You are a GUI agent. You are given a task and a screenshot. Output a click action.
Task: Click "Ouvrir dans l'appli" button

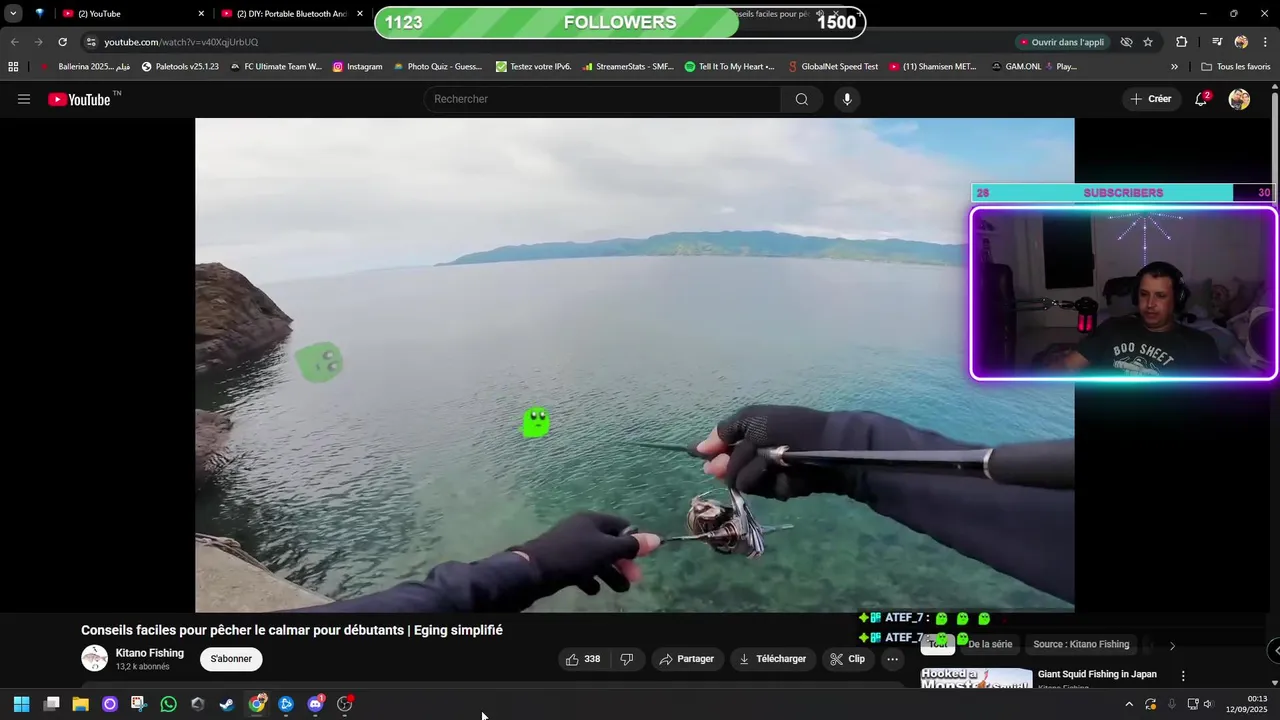tap(1063, 42)
